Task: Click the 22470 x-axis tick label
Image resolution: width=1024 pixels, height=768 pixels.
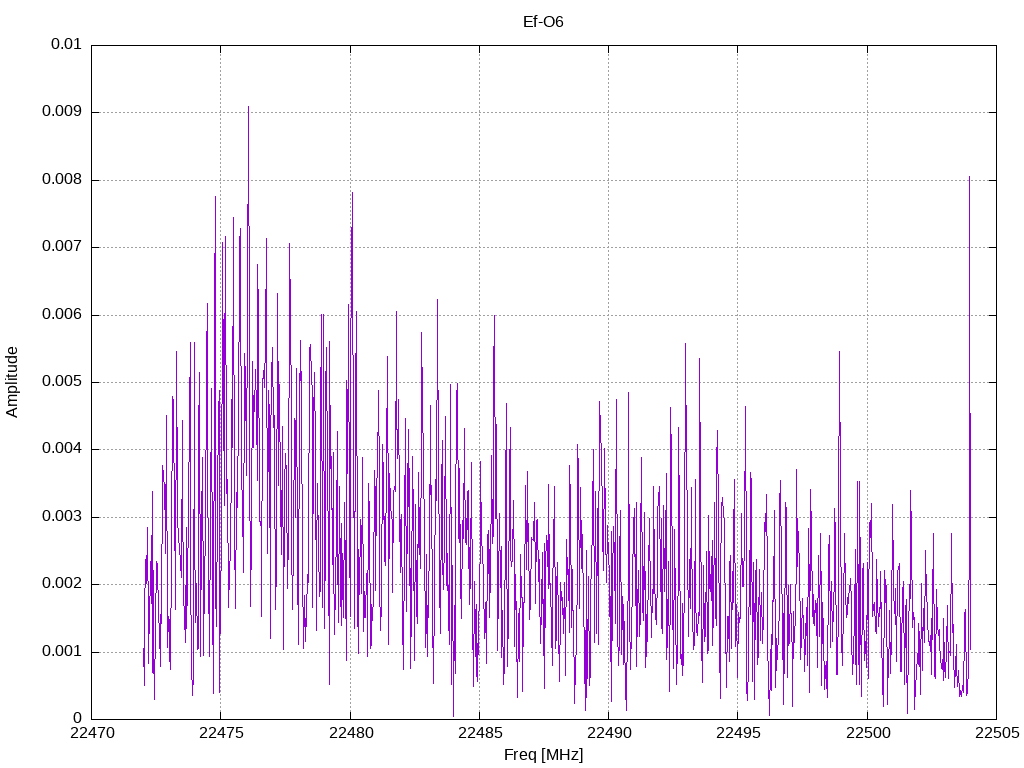Action: (x=91, y=733)
